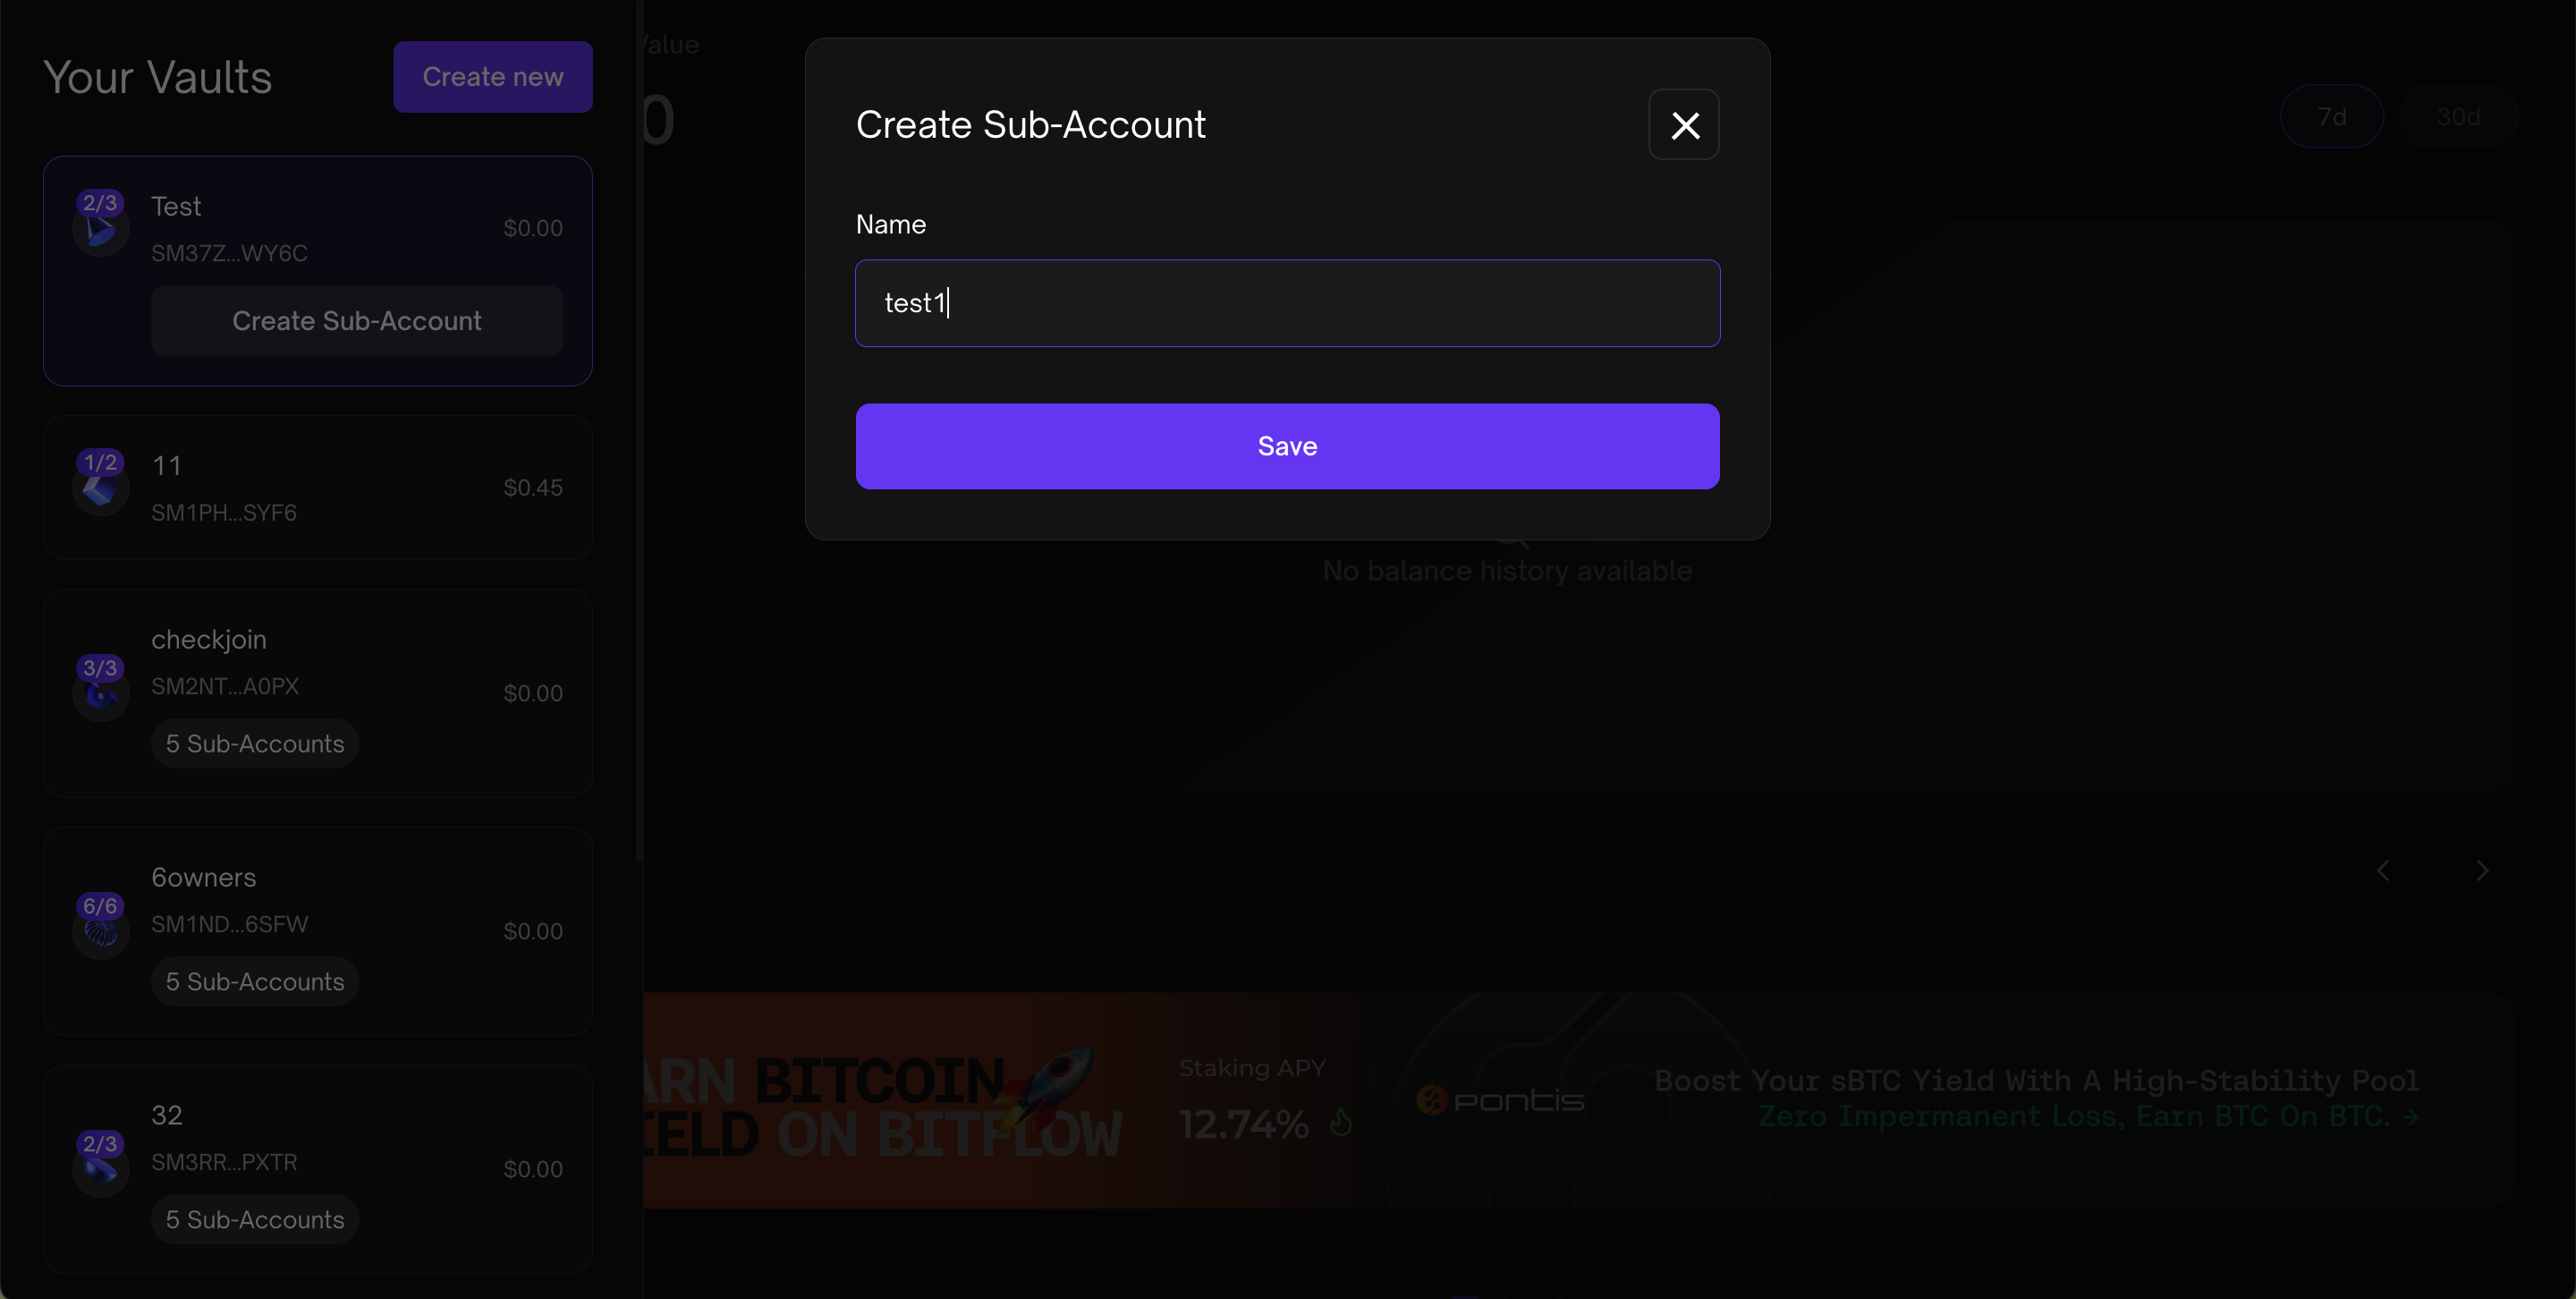Switch chart range to 7d
The width and height of the screenshot is (2576, 1299).
2331,117
